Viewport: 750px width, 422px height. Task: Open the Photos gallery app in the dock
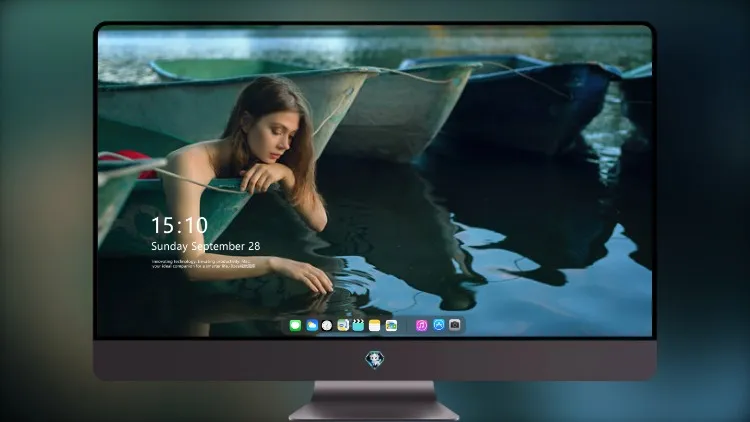(391, 326)
